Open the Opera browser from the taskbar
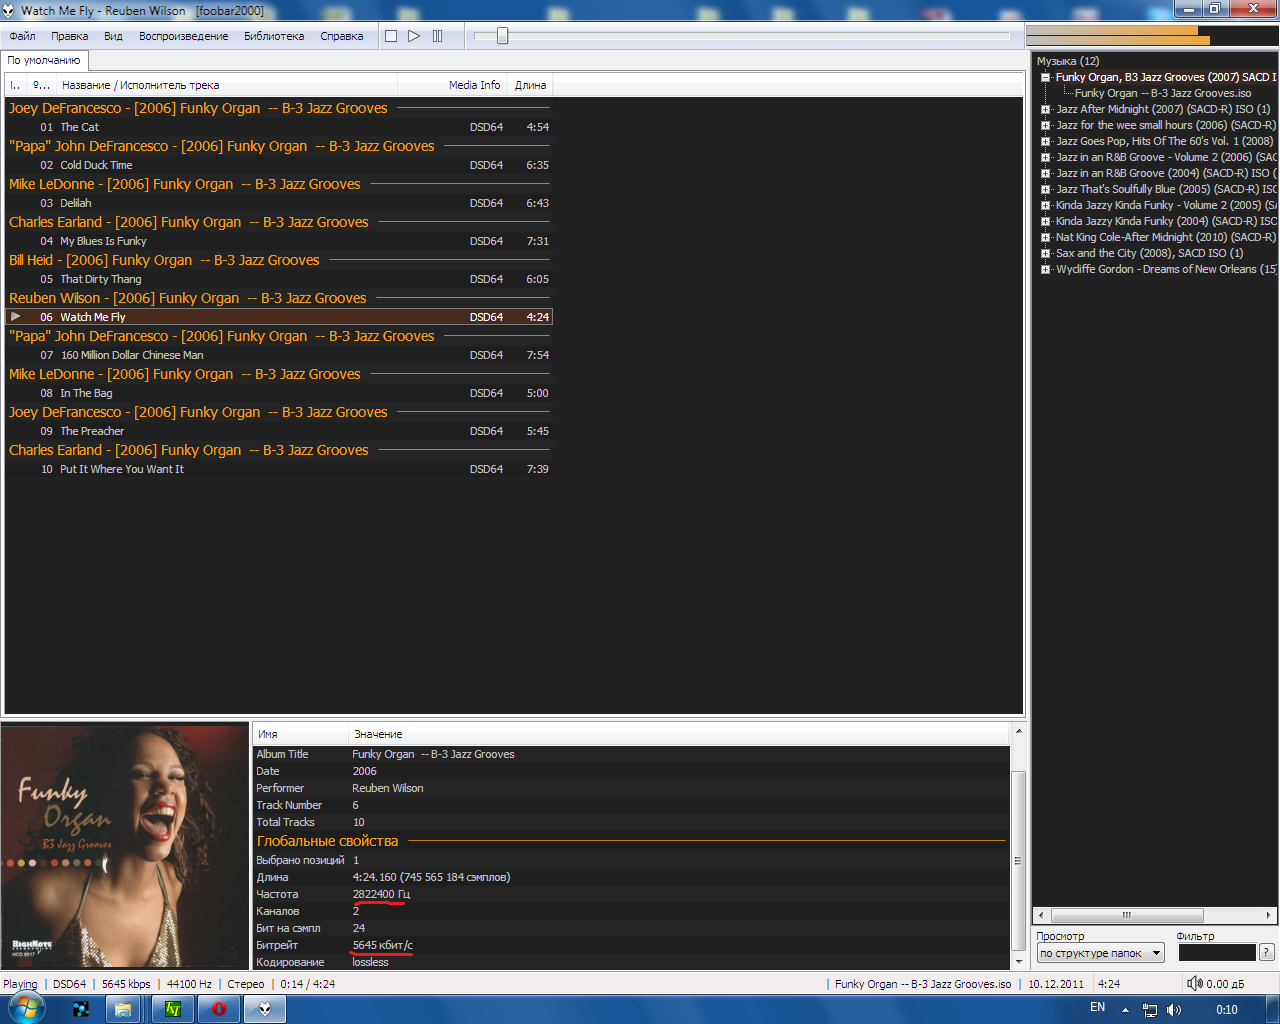The height and width of the screenshot is (1024, 1280). pyautogui.click(x=219, y=1009)
